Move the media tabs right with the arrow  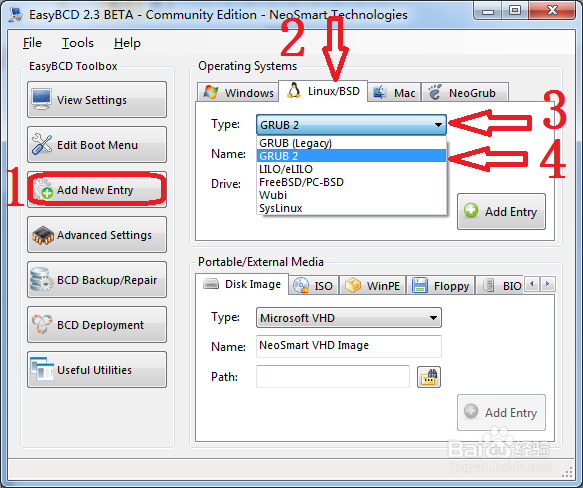[547, 284]
